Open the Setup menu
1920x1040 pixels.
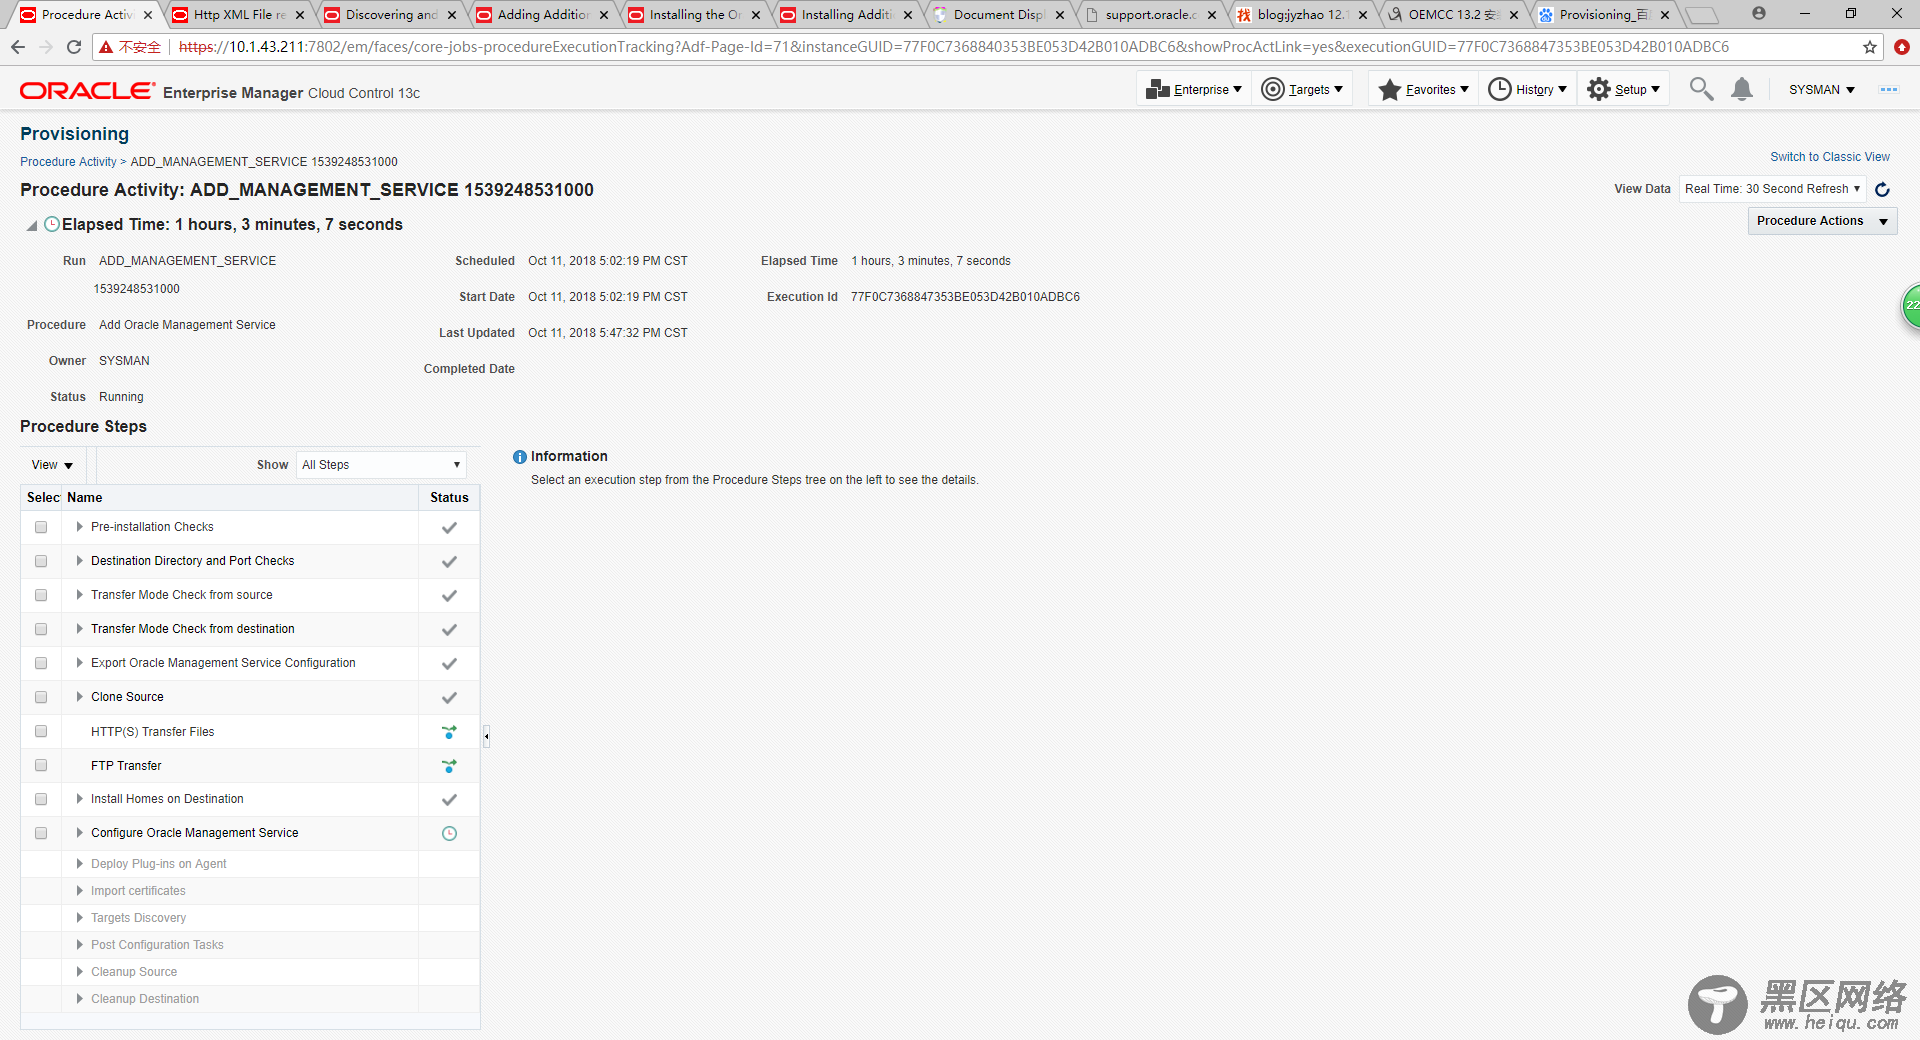pyautogui.click(x=1623, y=89)
